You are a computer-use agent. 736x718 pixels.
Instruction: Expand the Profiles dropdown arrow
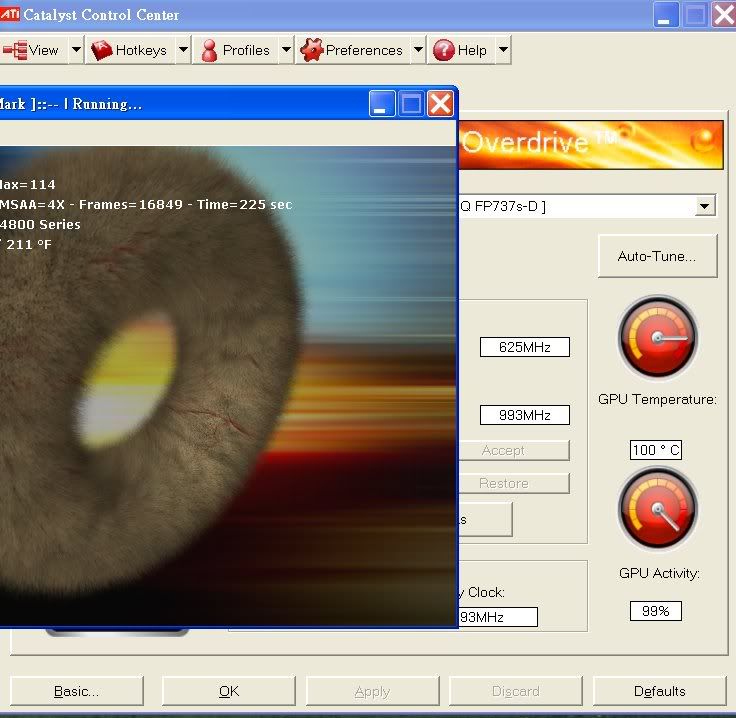tap(286, 50)
